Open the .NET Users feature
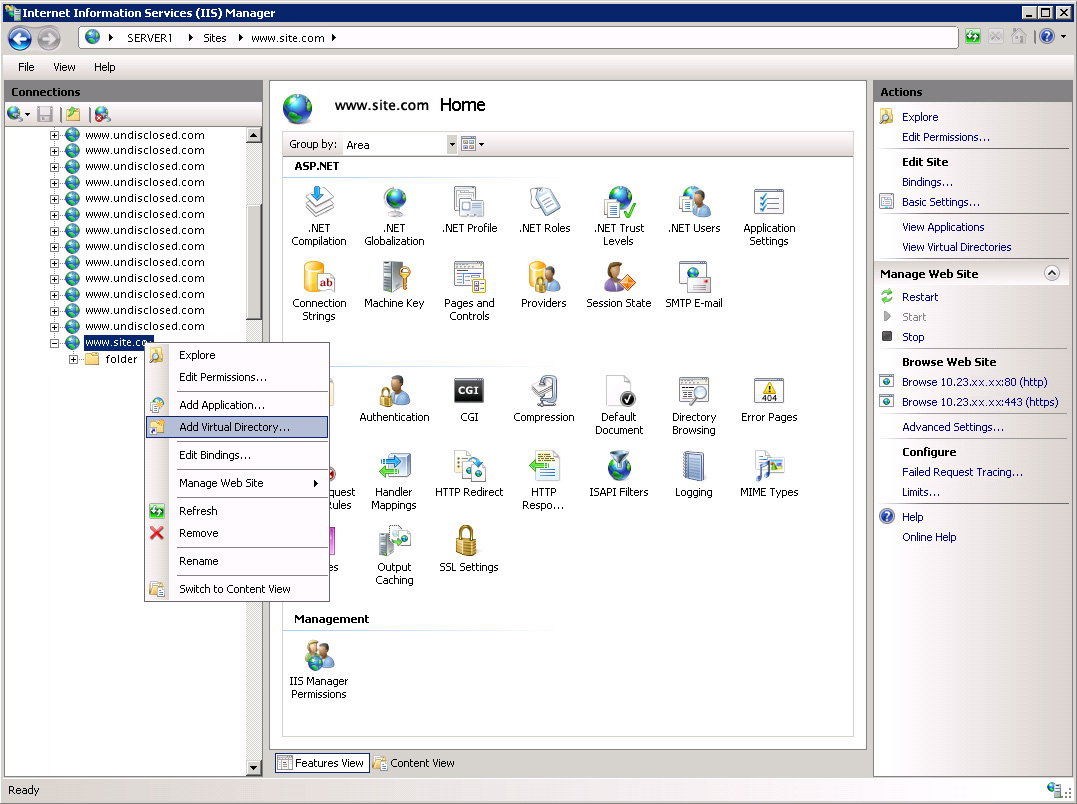The image size is (1077, 804). point(694,209)
